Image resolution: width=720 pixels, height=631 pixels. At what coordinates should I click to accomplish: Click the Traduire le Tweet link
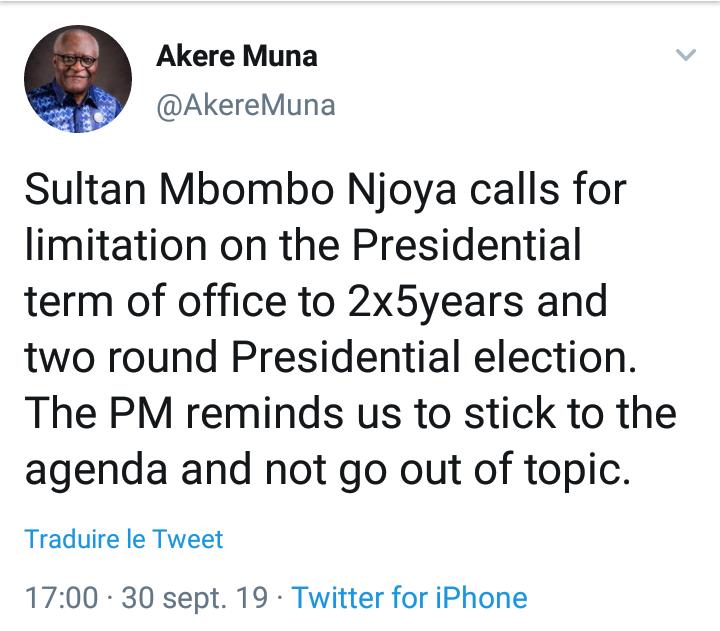click(124, 539)
